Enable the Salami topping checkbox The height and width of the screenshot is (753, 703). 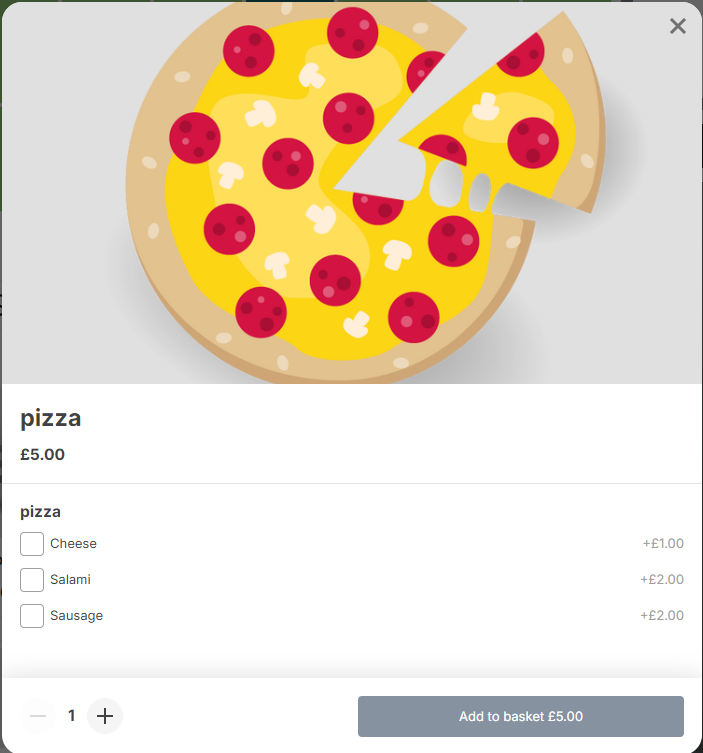[x=32, y=580]
